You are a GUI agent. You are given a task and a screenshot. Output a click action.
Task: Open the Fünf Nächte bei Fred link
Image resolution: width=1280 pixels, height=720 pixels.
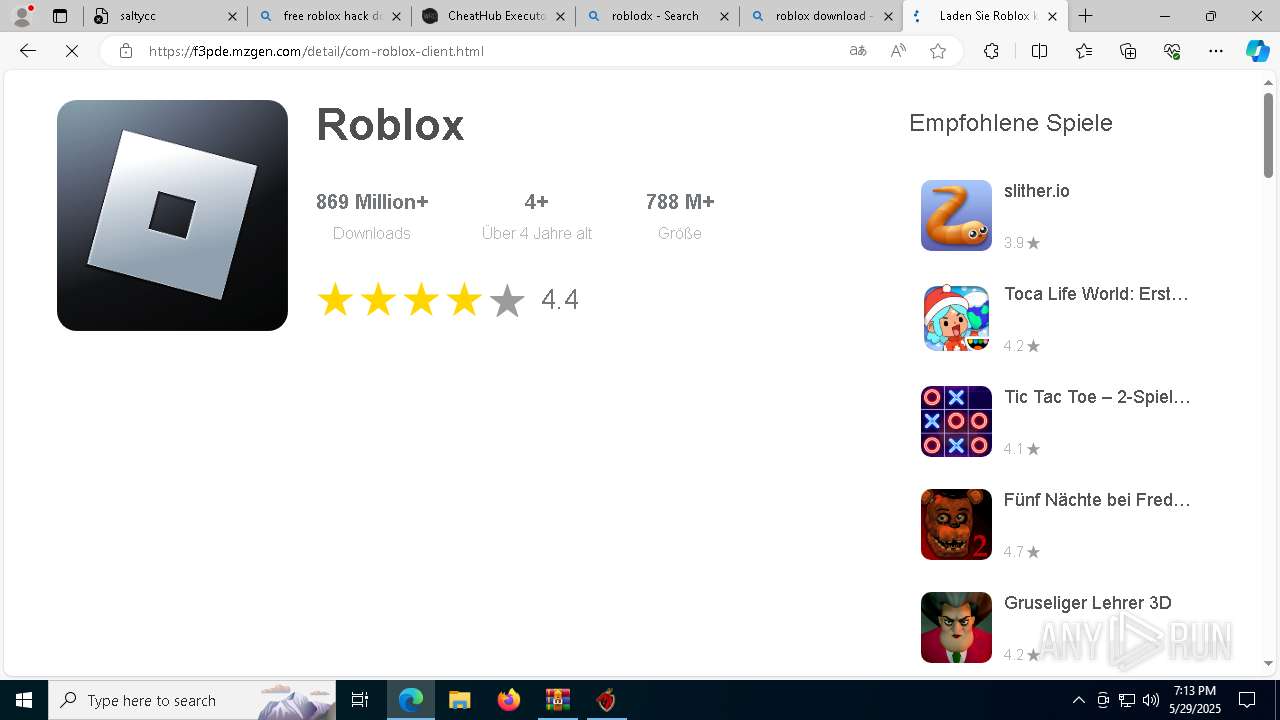point(1097,500)
